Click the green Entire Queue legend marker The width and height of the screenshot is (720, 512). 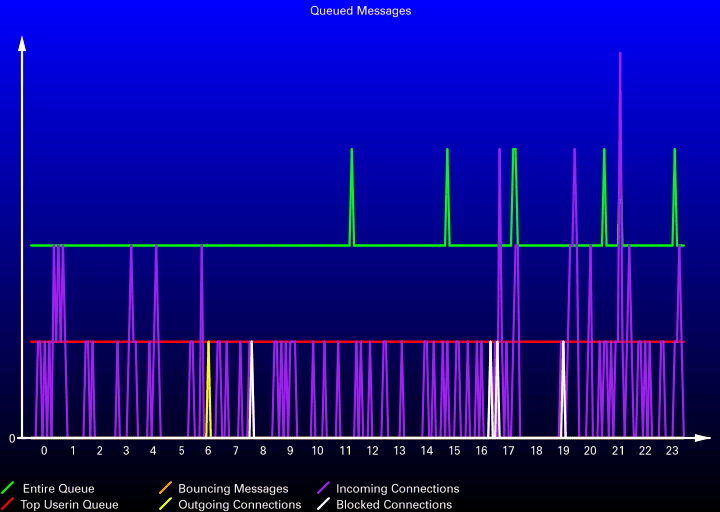tap(8, 489)
